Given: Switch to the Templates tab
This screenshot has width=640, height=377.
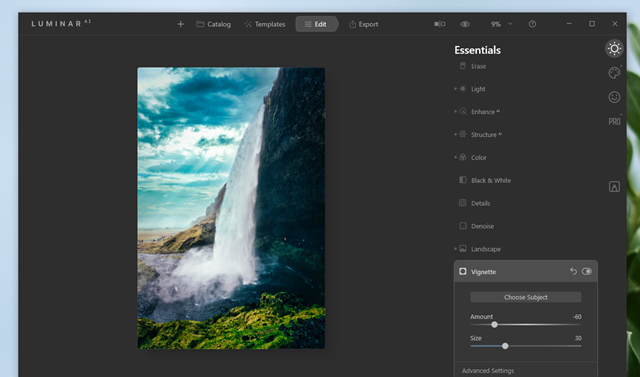Looking at the screenshot, I should [x=265, y=24].
